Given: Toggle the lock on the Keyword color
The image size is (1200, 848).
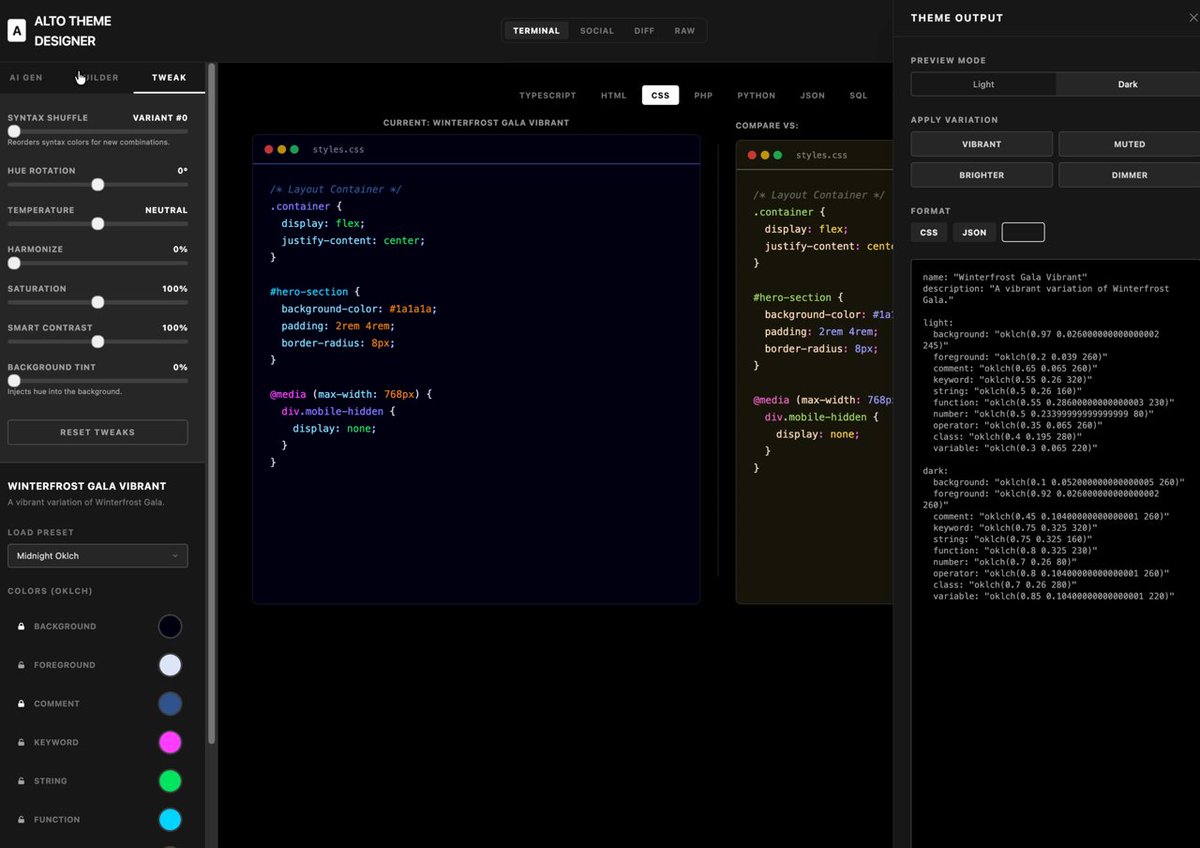Looking at the screenshot, I should [x=21, y=743].
